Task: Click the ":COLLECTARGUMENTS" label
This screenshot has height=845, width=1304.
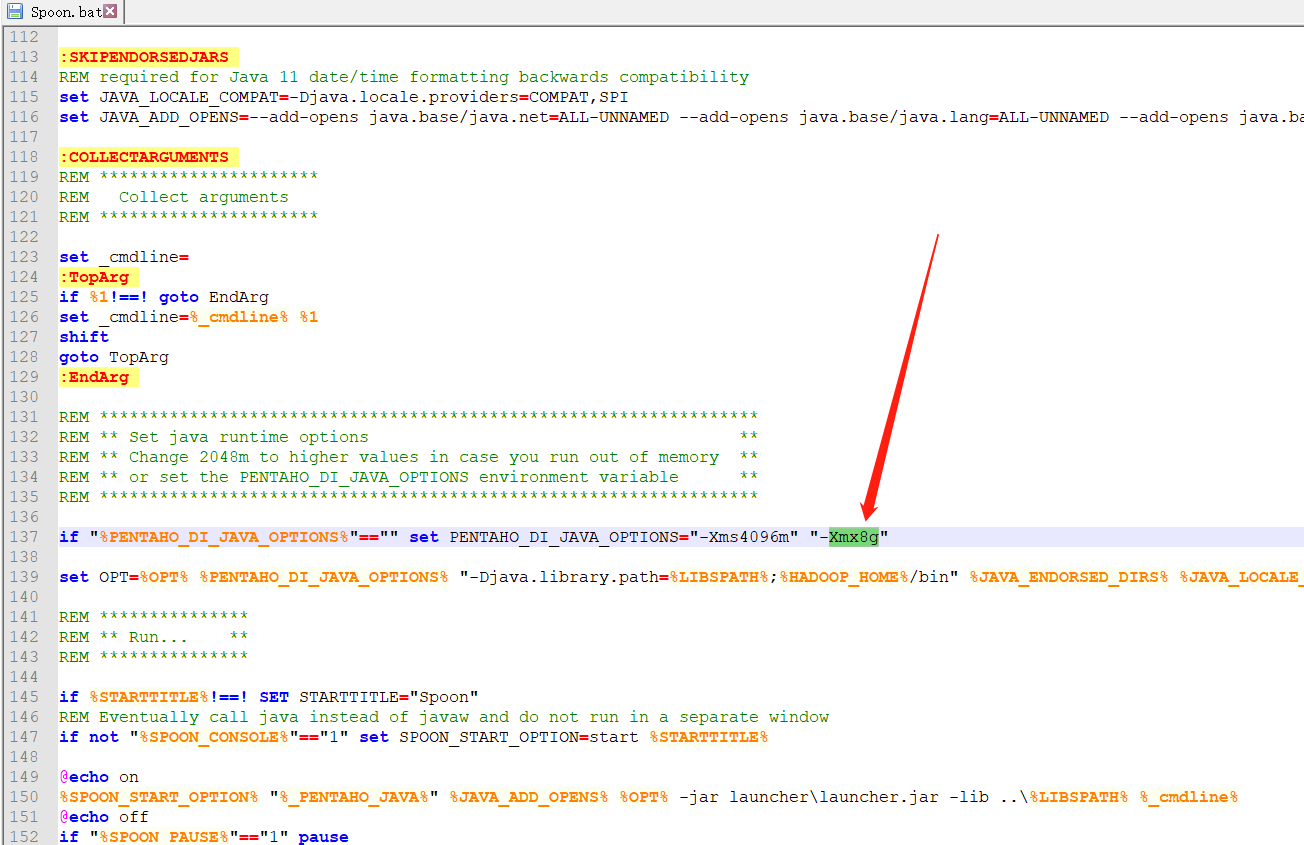Action: click(148, 157)
